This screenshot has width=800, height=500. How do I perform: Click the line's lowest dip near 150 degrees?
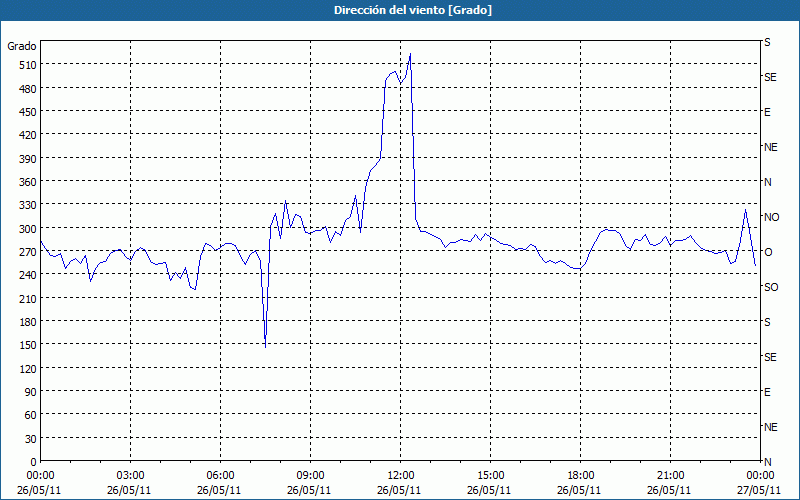point(266,347)
